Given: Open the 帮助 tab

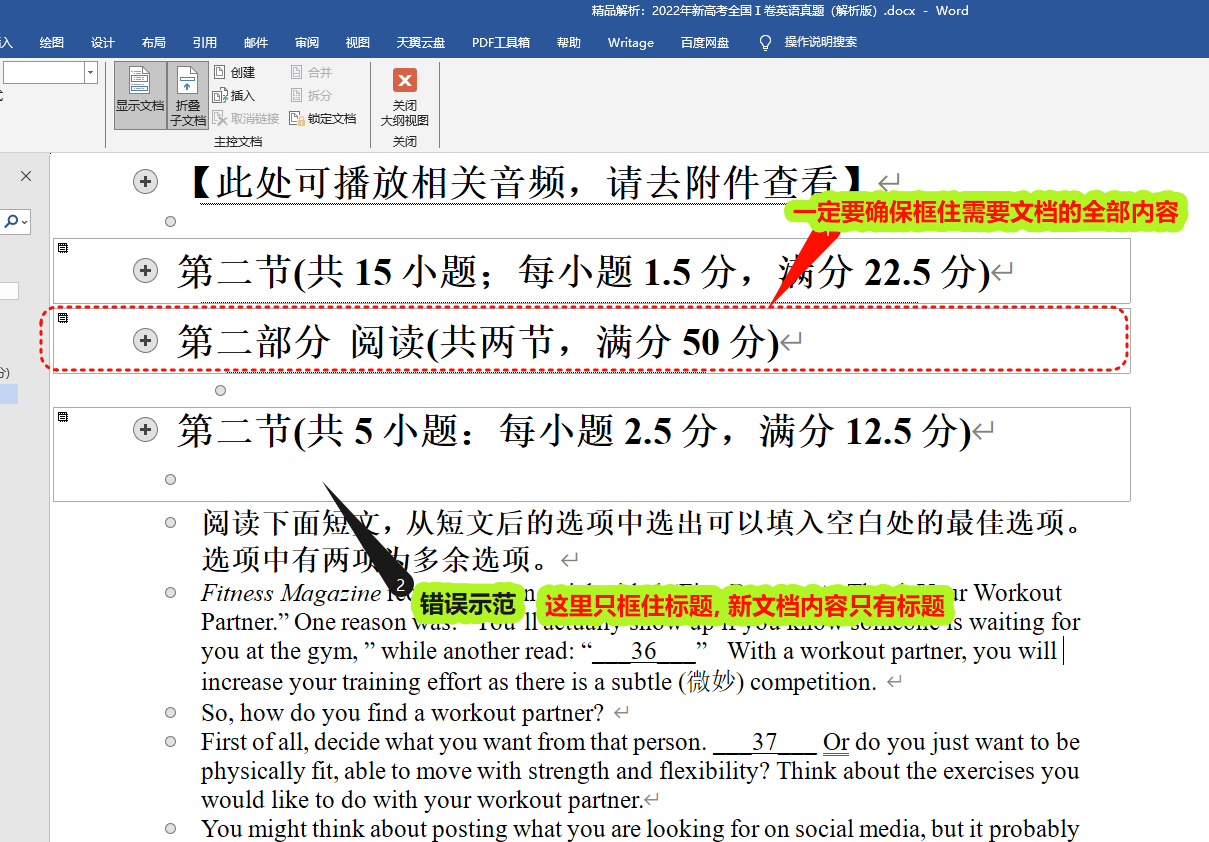Looking at the screenshot, I should click(x=569, y=42).
